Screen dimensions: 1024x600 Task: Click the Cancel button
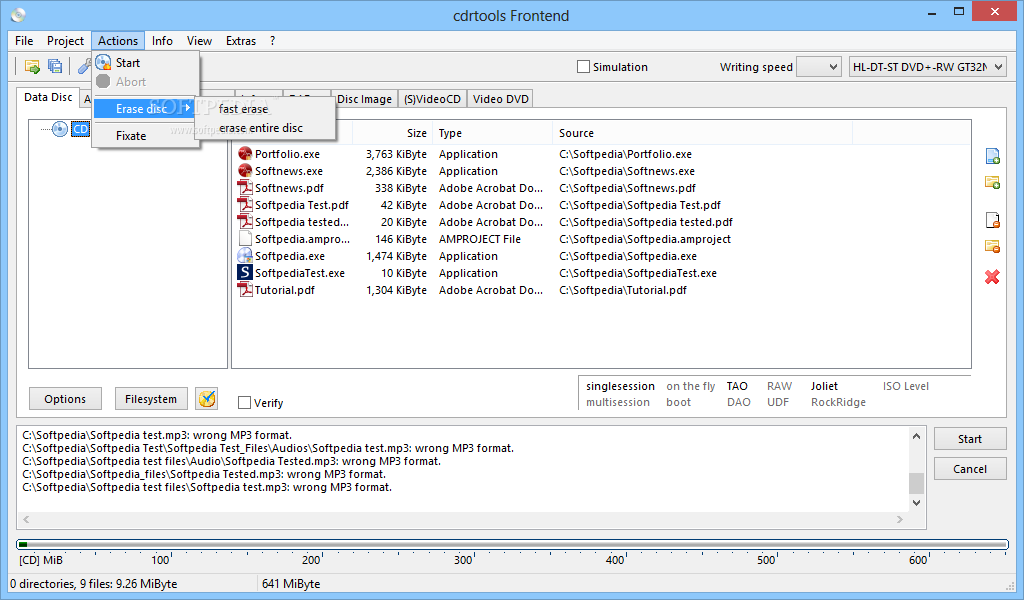click(970, 469)
